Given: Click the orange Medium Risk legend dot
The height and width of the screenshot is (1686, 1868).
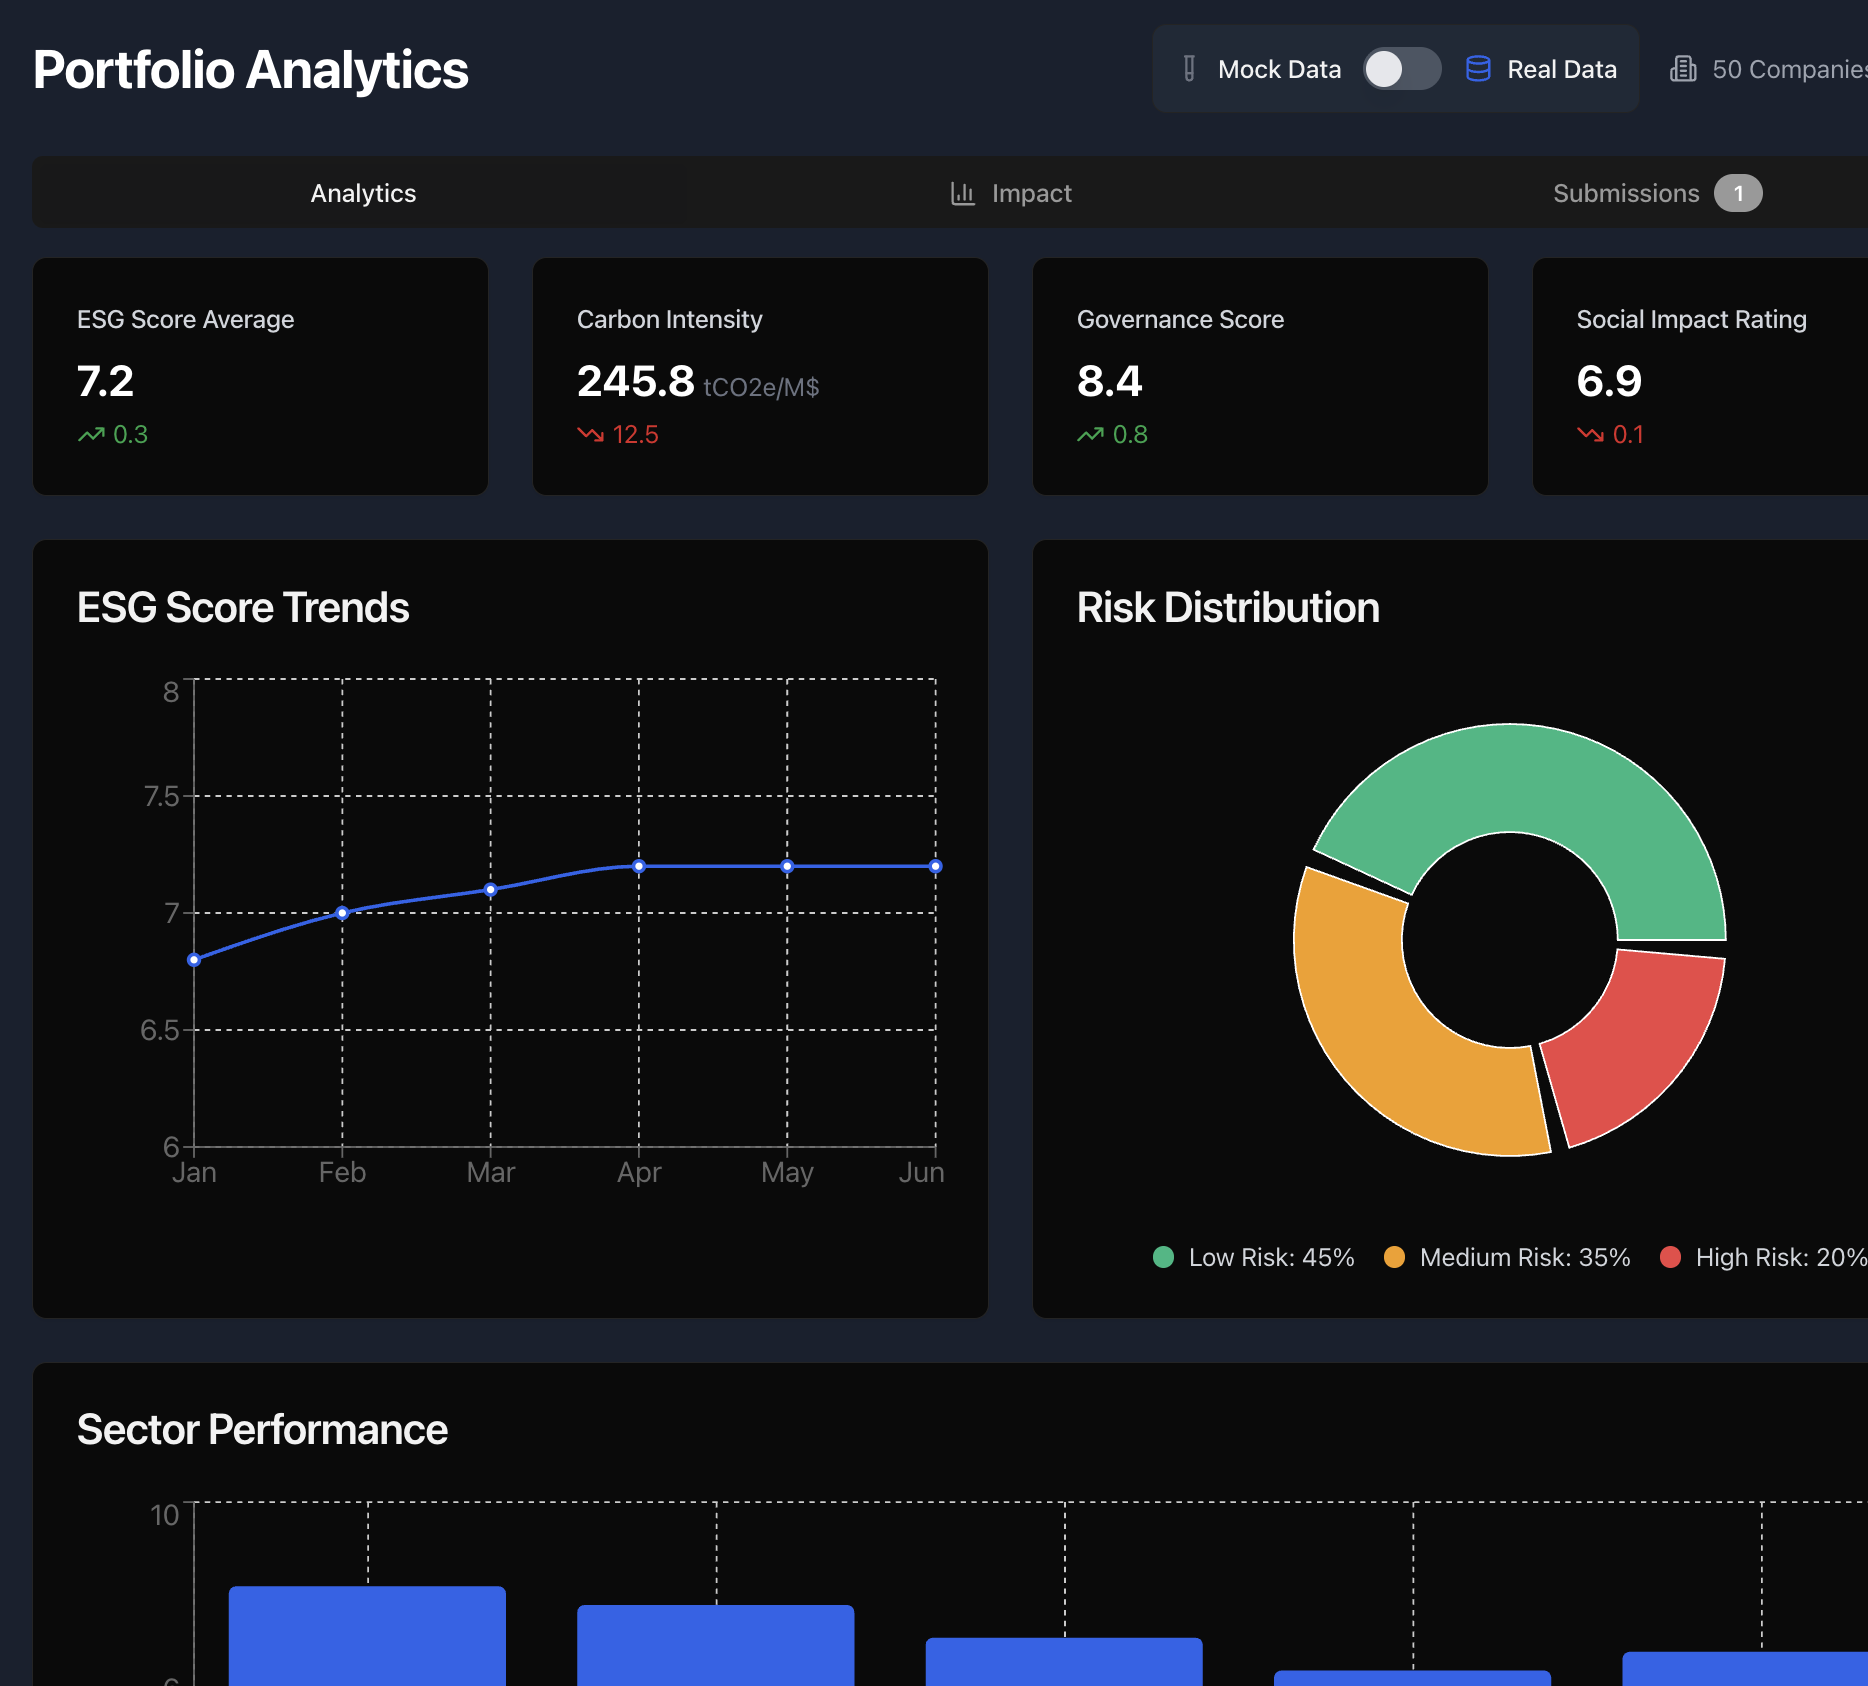Looking at the screenshot, I should [x=1394, y=1257].
